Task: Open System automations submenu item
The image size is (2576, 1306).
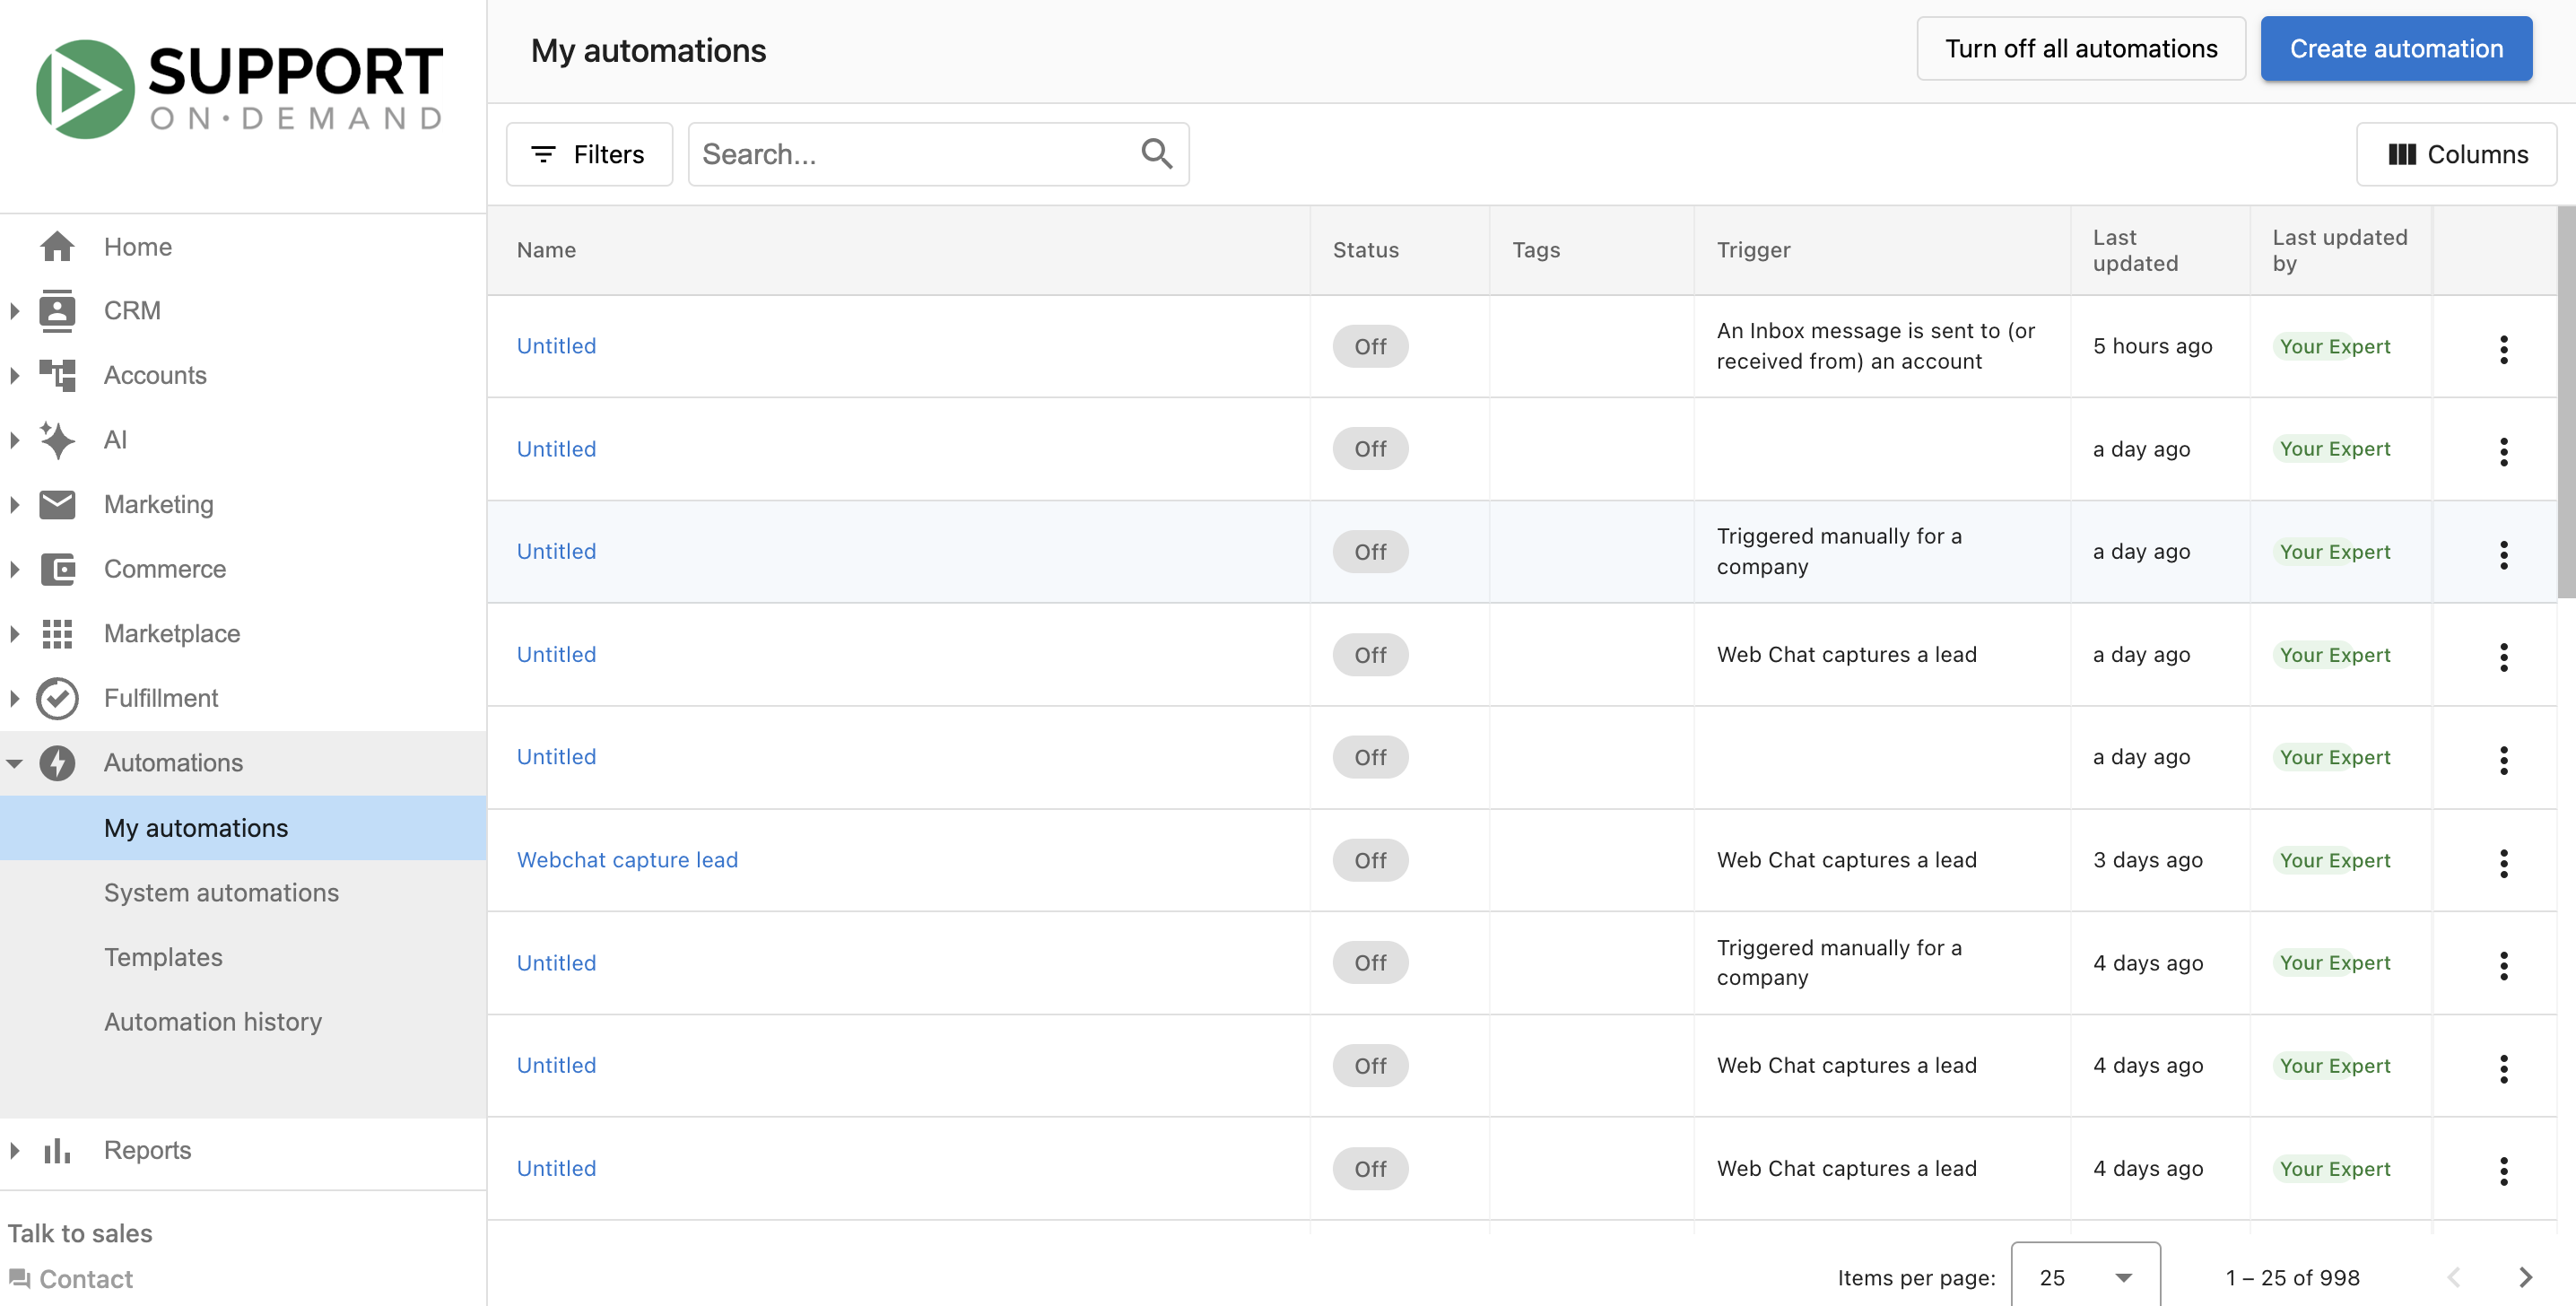Action: coord(243,892)
